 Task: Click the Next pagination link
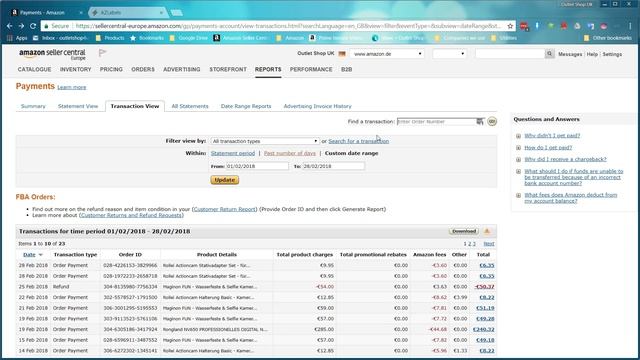489,244
